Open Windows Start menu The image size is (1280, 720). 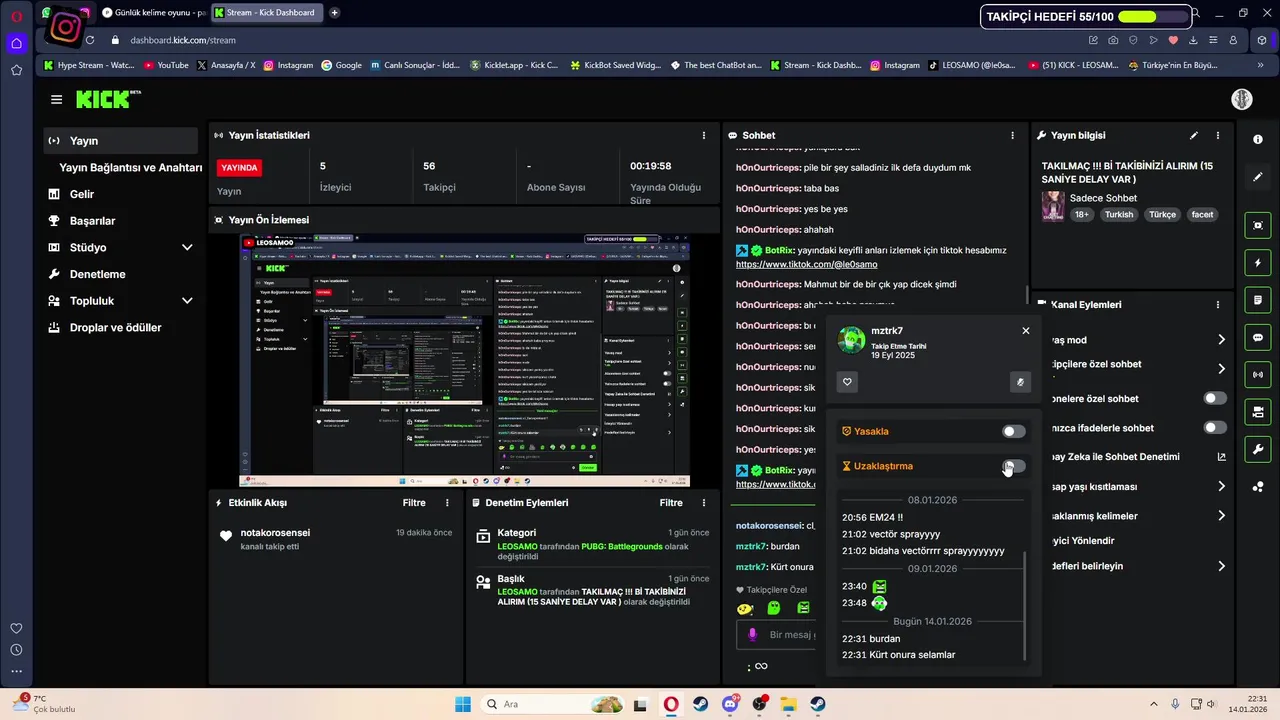coord(463,704)
